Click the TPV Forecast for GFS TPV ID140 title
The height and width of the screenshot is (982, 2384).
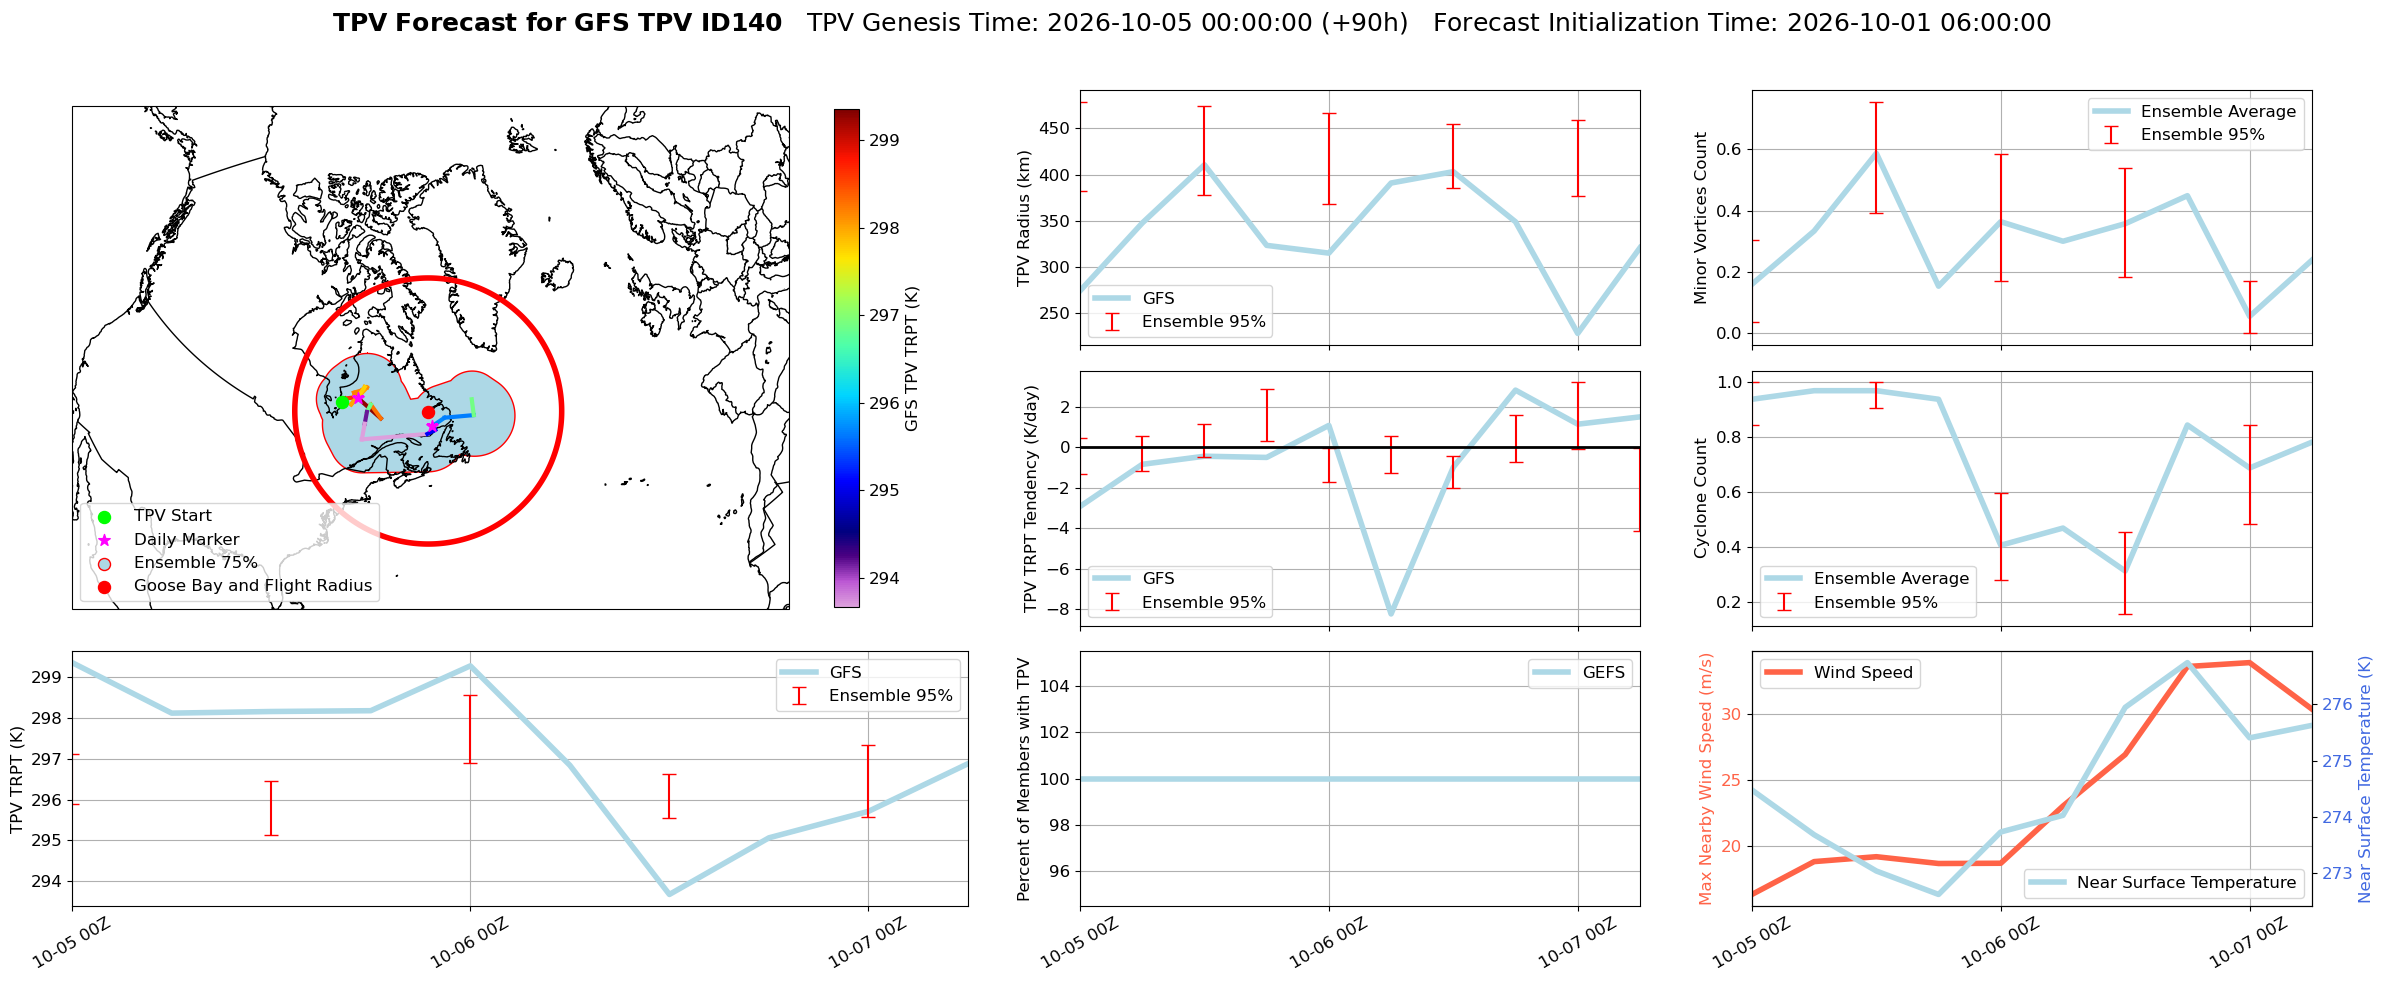pos(557,23)
